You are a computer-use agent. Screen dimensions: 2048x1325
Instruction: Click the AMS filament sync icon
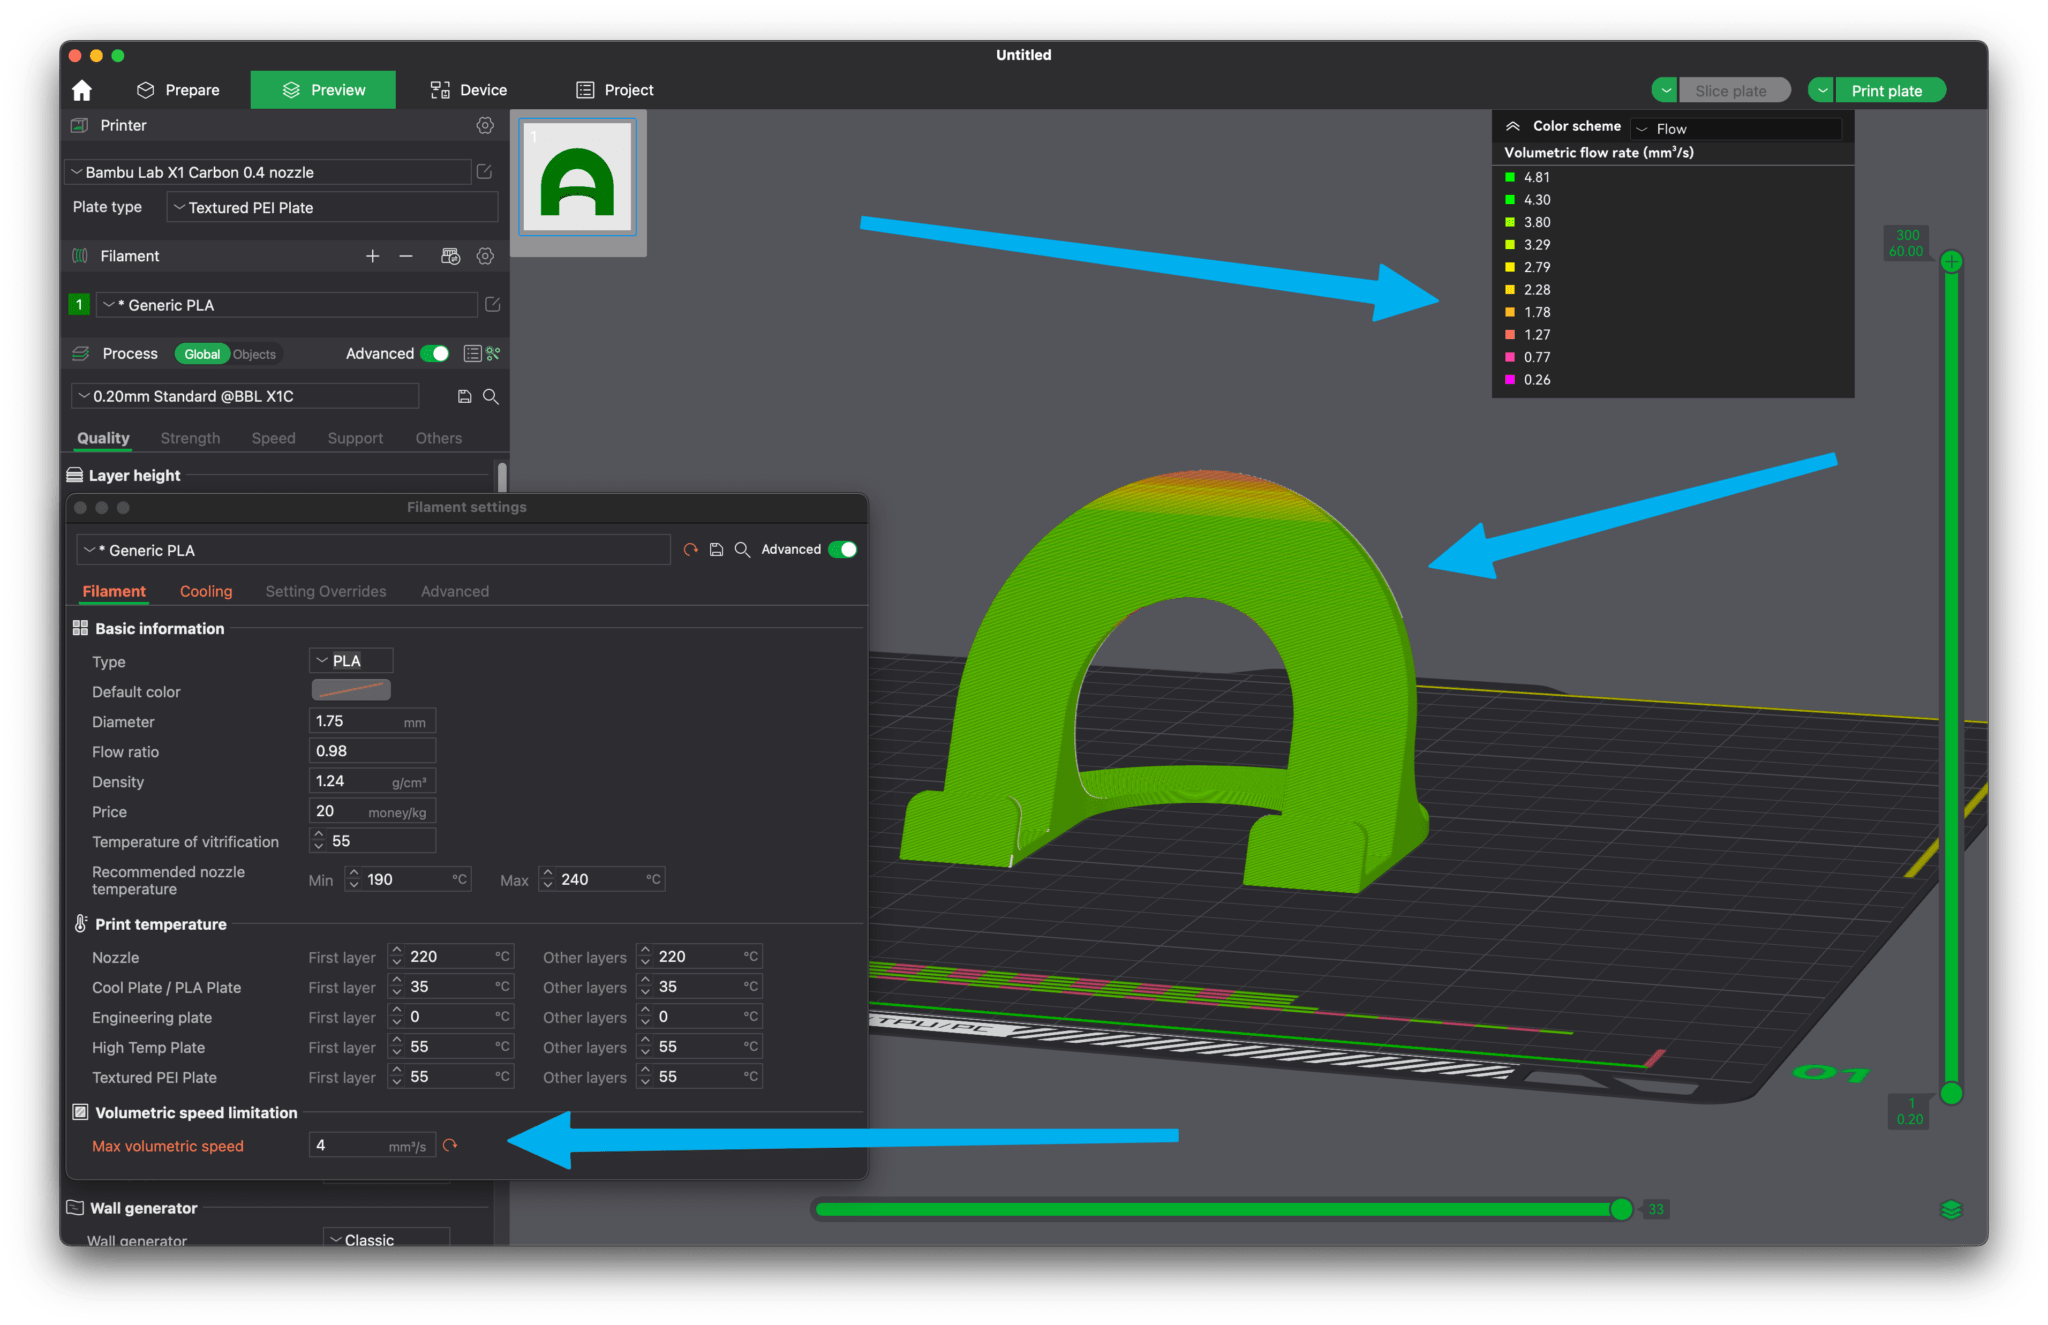pos(450,256)
